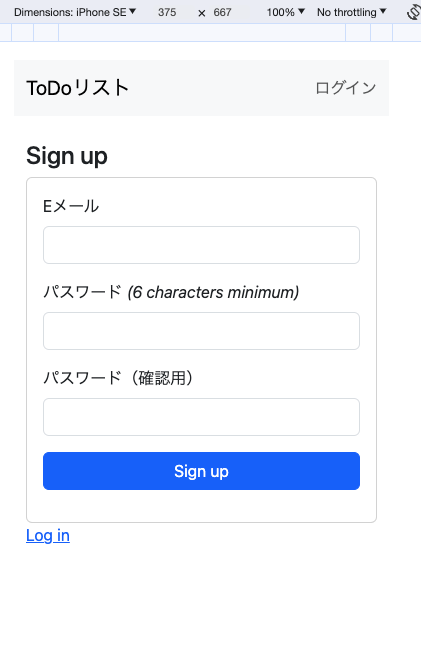Click the Sign up page heading
The image size is (421, 645).
(67, 156)
